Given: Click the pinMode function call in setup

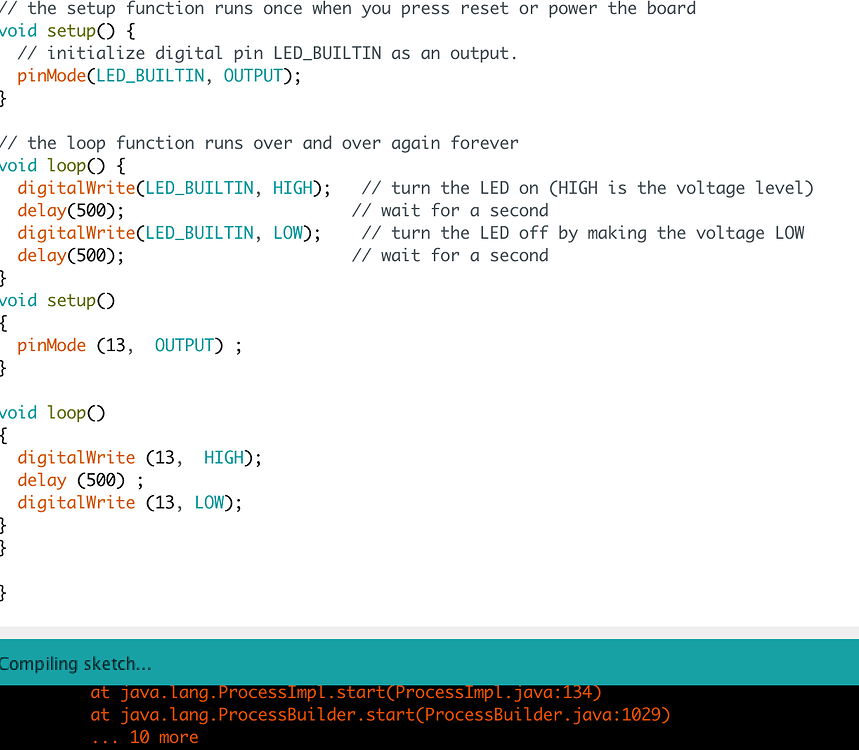Looking at the screenshot, I should click(x=51, y=75).
